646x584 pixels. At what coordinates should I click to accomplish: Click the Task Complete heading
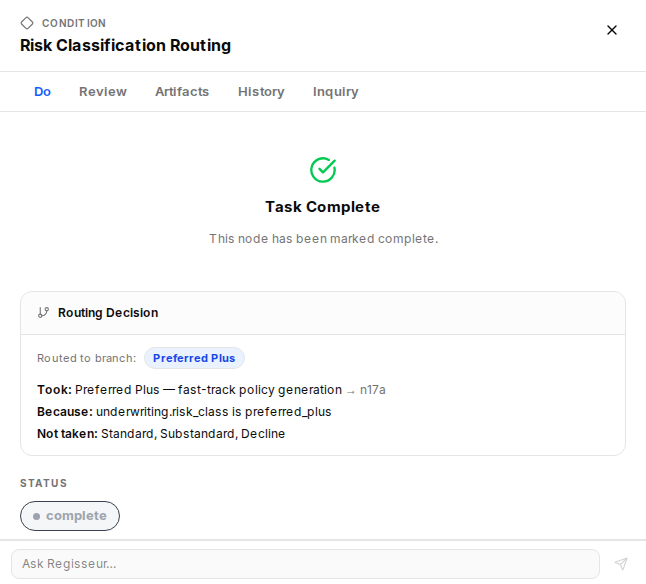[x=323, y=207]
